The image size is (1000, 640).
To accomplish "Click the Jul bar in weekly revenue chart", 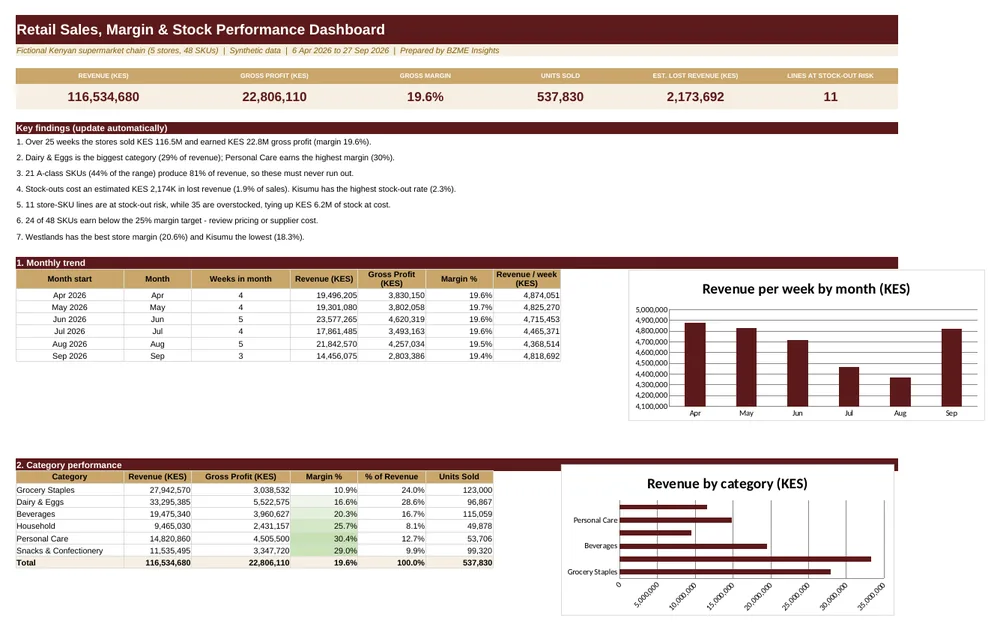I will pos(849,387).
